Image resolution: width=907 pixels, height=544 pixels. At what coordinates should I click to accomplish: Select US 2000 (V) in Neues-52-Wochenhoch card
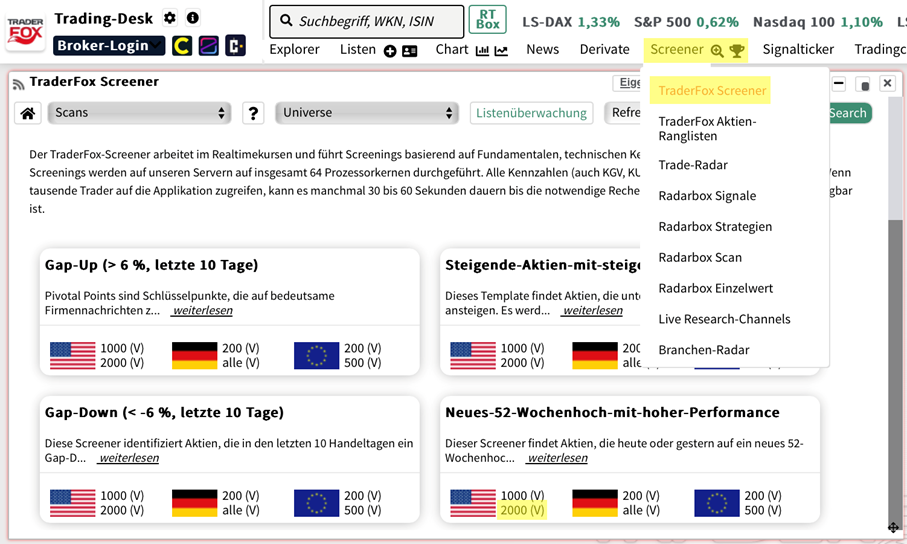[522, 510]
